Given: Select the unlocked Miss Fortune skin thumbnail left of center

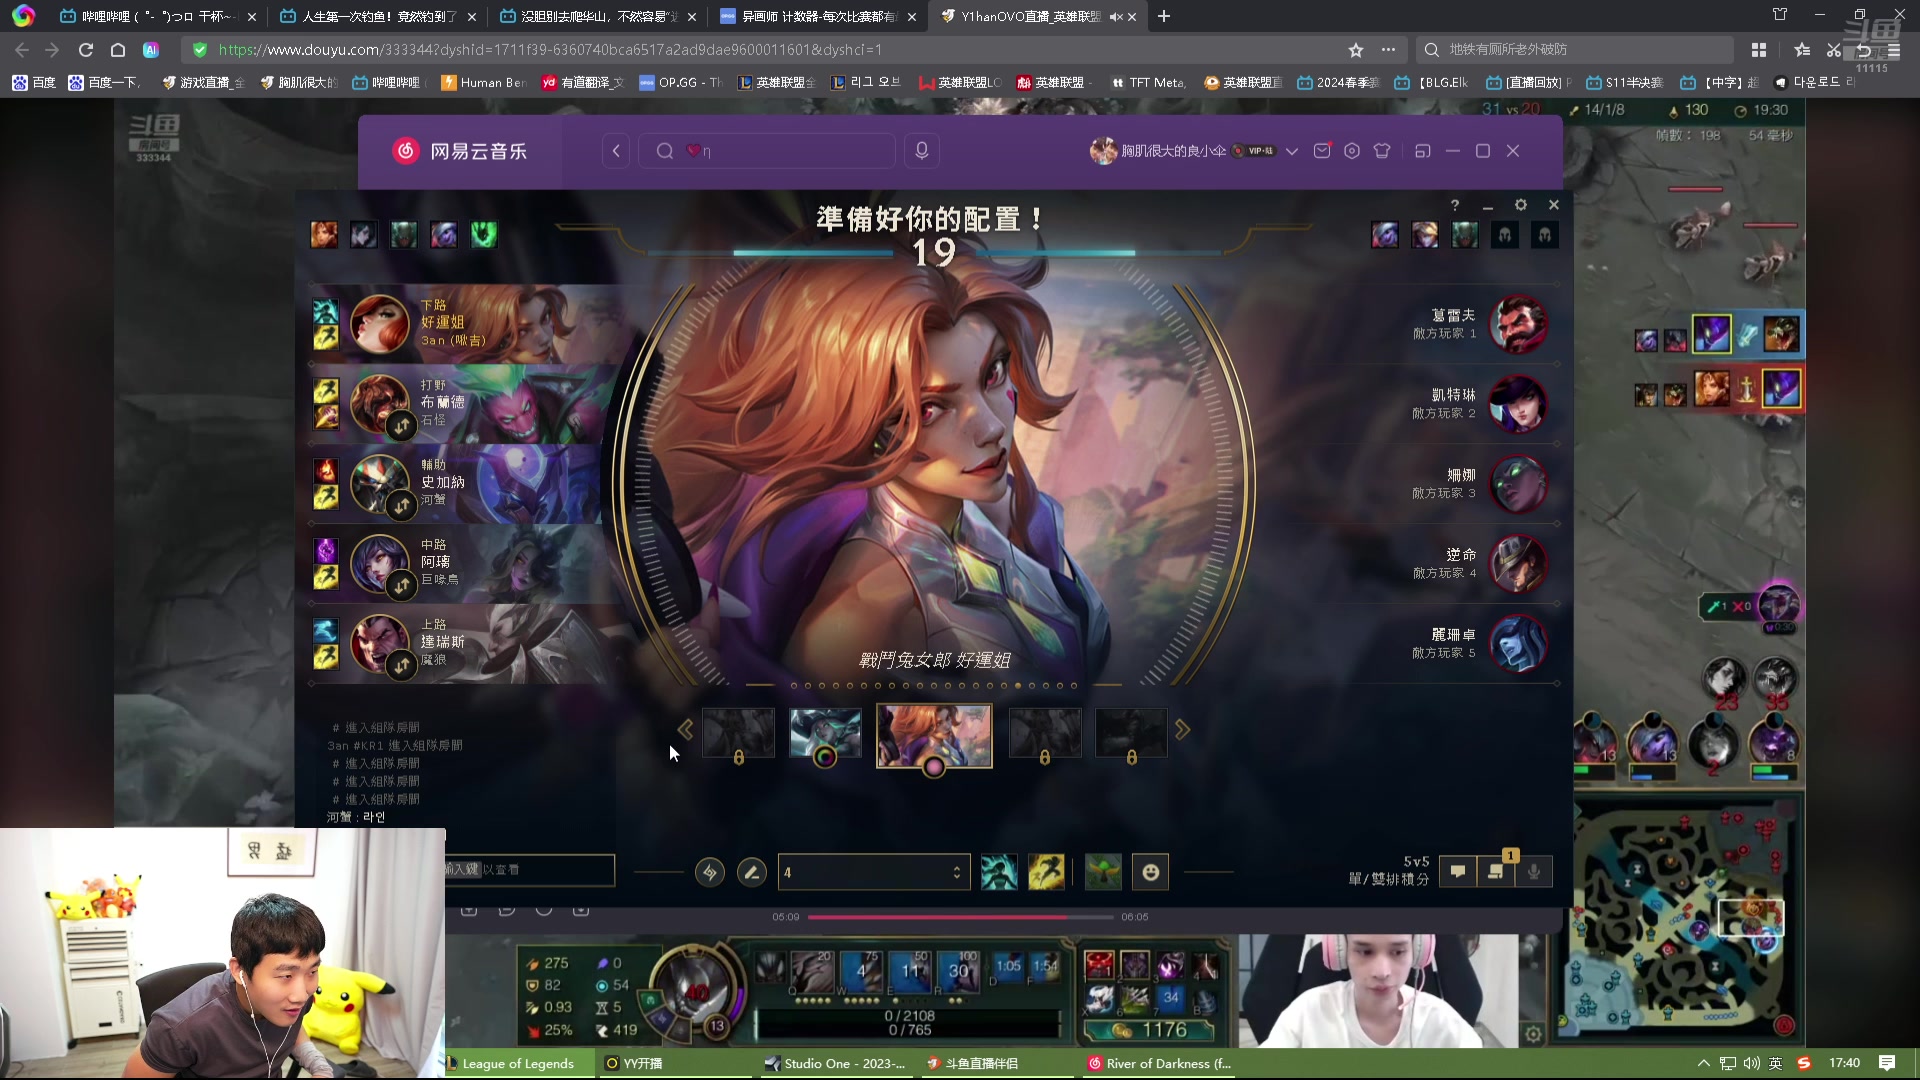Looking at the screenshot, I should 825,733.
